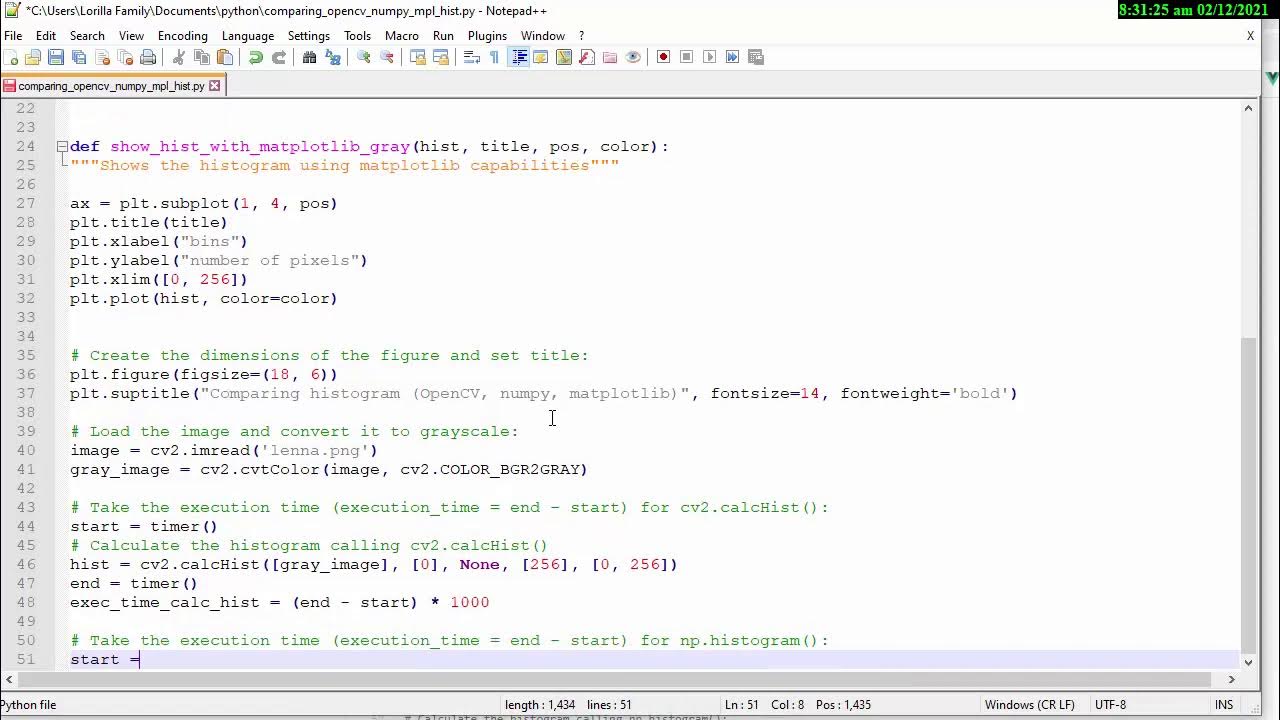Click the Open file toolbar icon

click(x=33, y=57)
